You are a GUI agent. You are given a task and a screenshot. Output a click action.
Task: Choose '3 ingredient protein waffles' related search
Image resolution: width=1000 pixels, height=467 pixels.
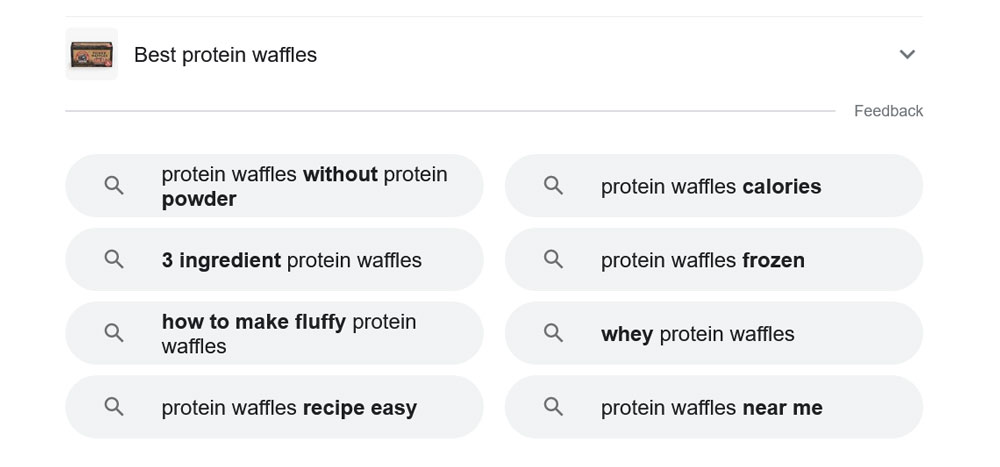(x=274, y=259)
